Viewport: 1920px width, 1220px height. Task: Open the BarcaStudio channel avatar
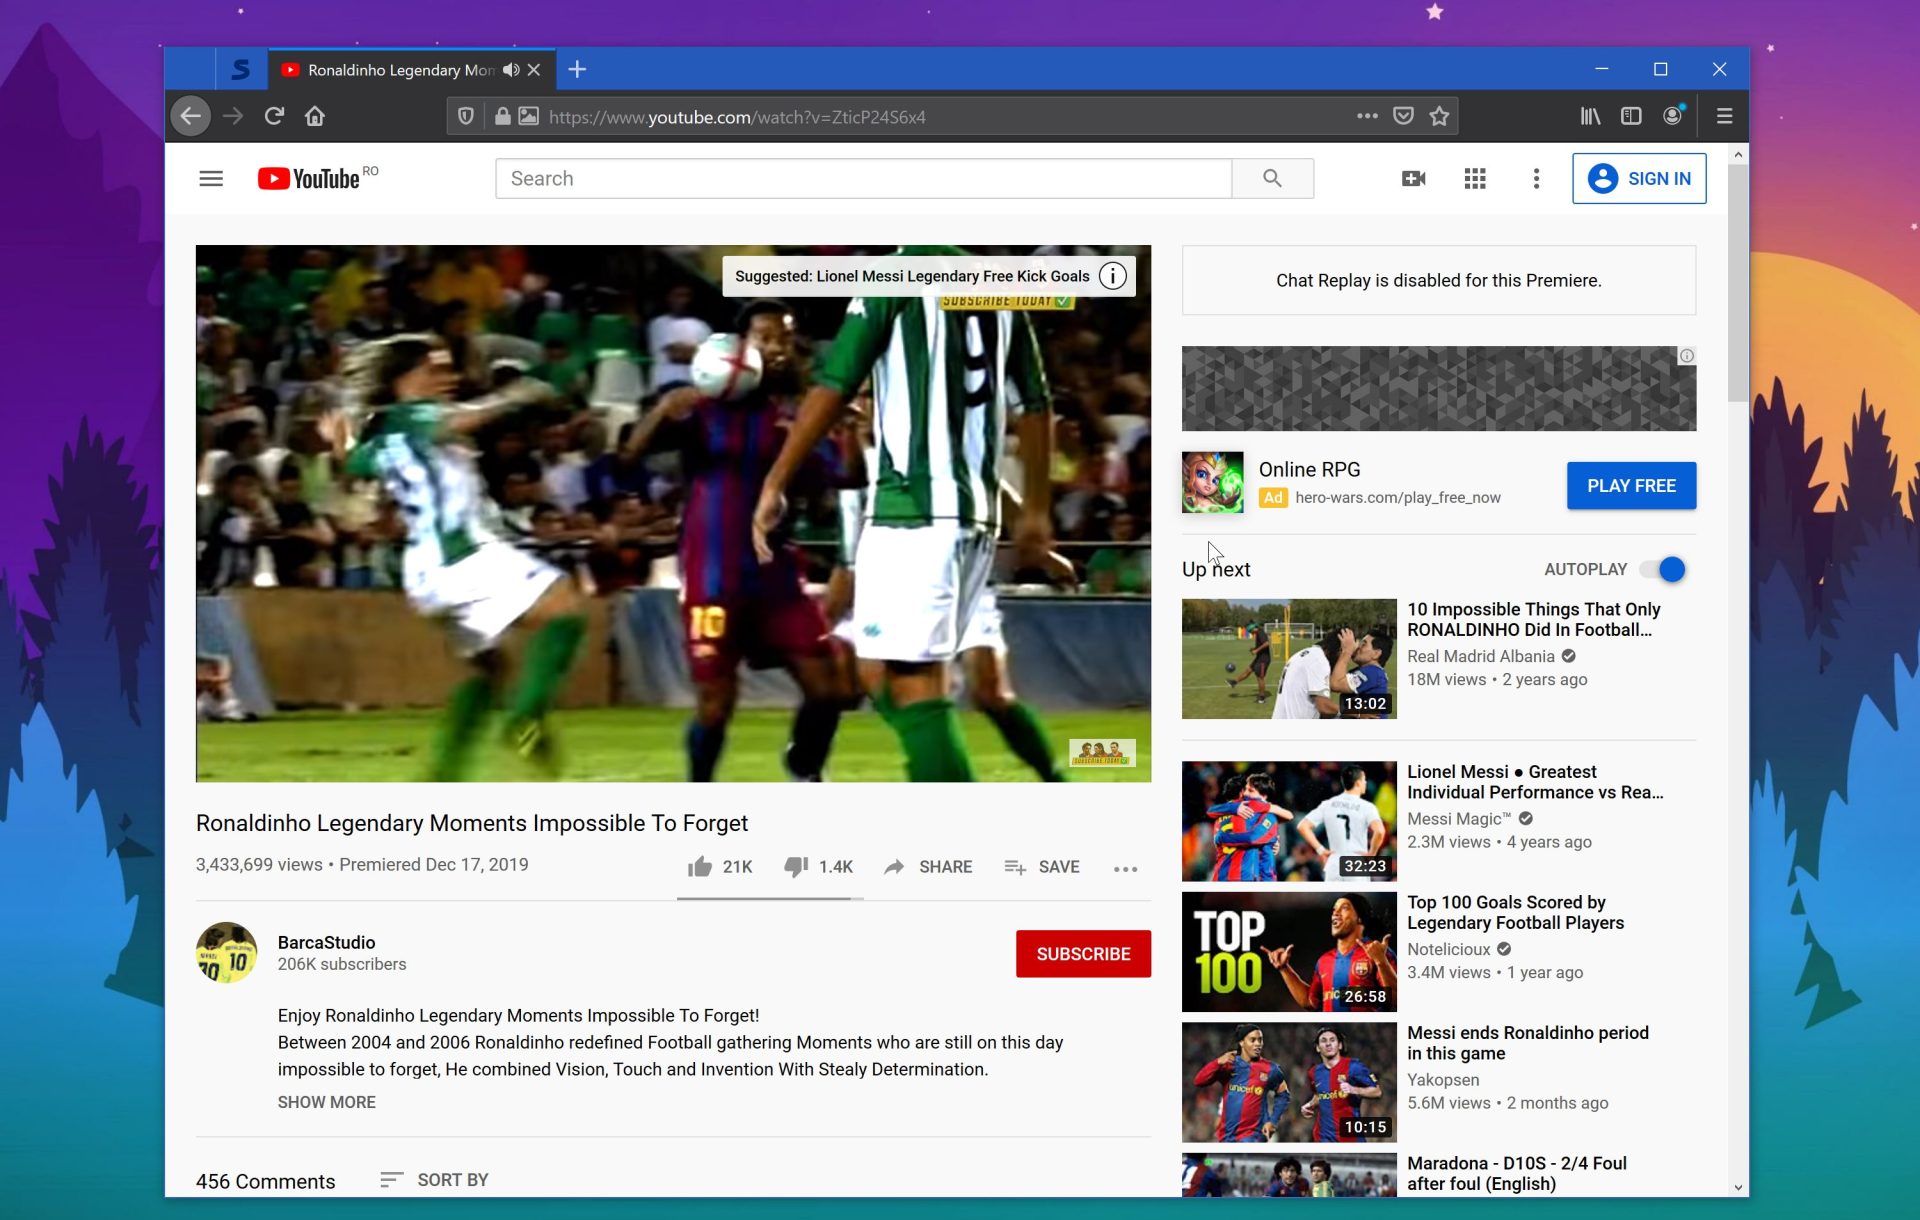pyautogui.click(x=227, y=952)
